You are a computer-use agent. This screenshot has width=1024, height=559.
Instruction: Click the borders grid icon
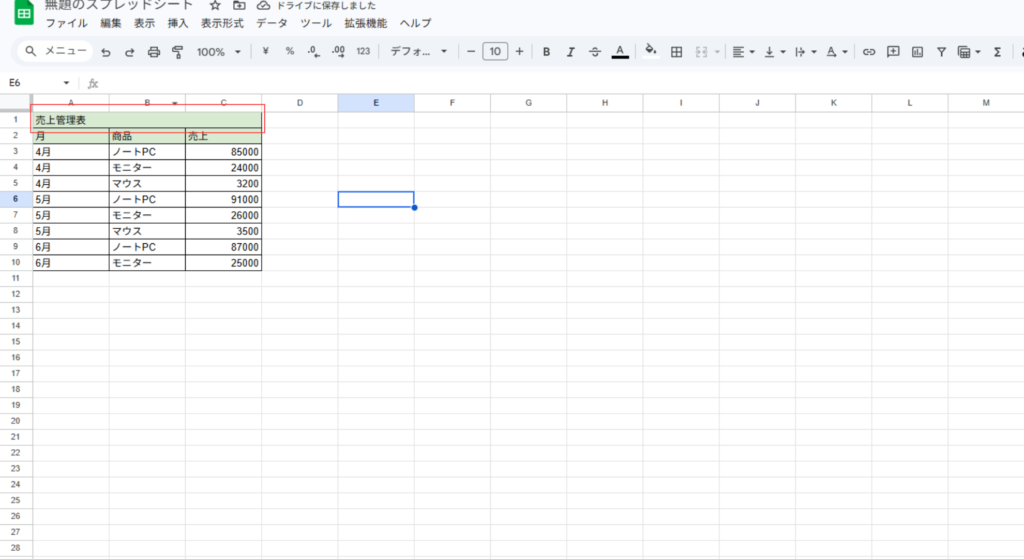676,52
